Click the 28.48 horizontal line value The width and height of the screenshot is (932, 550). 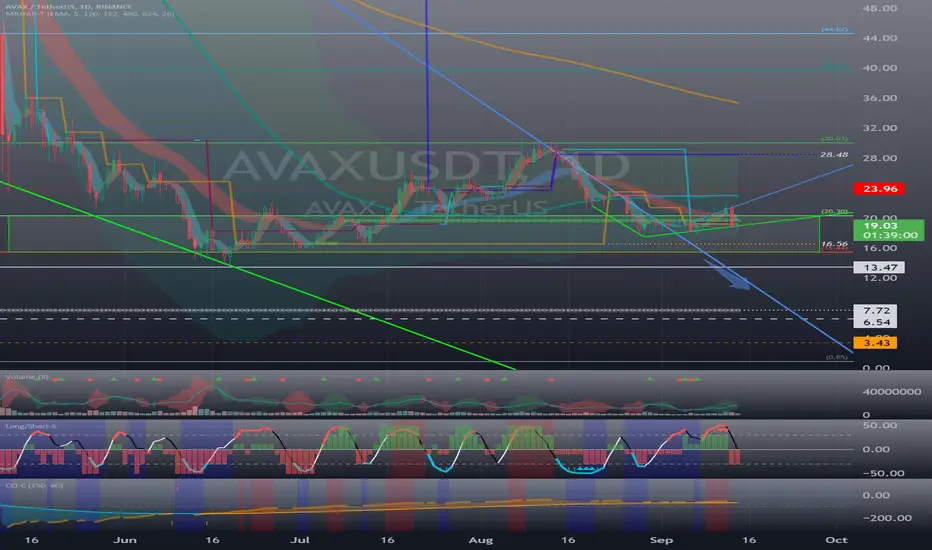click(x=834, y=155)
